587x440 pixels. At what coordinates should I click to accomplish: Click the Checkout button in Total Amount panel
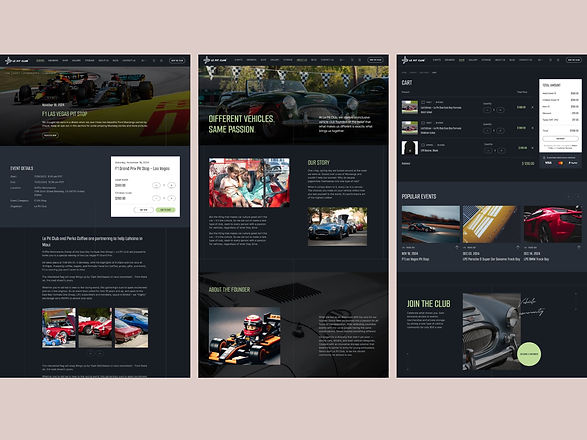[x=560, y=139]
